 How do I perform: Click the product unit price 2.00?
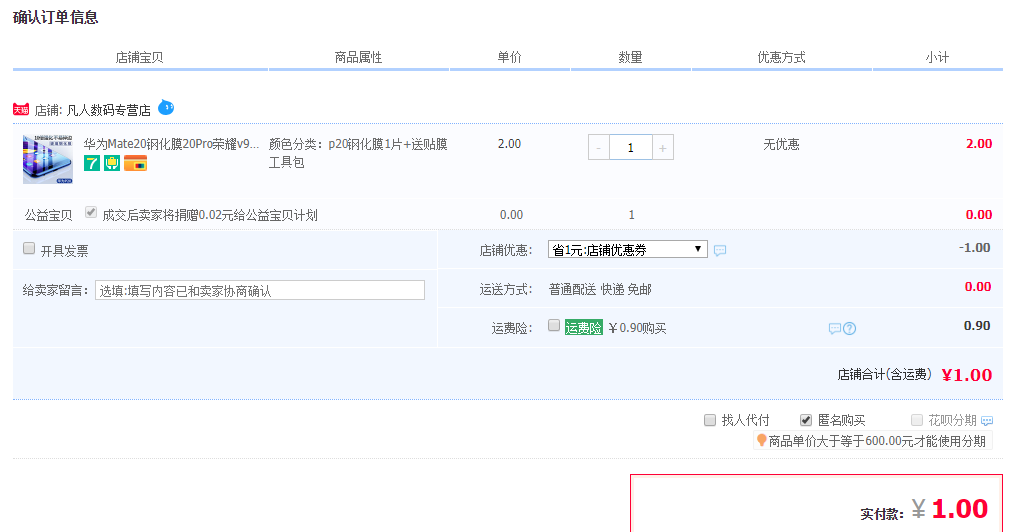(510, 144)
